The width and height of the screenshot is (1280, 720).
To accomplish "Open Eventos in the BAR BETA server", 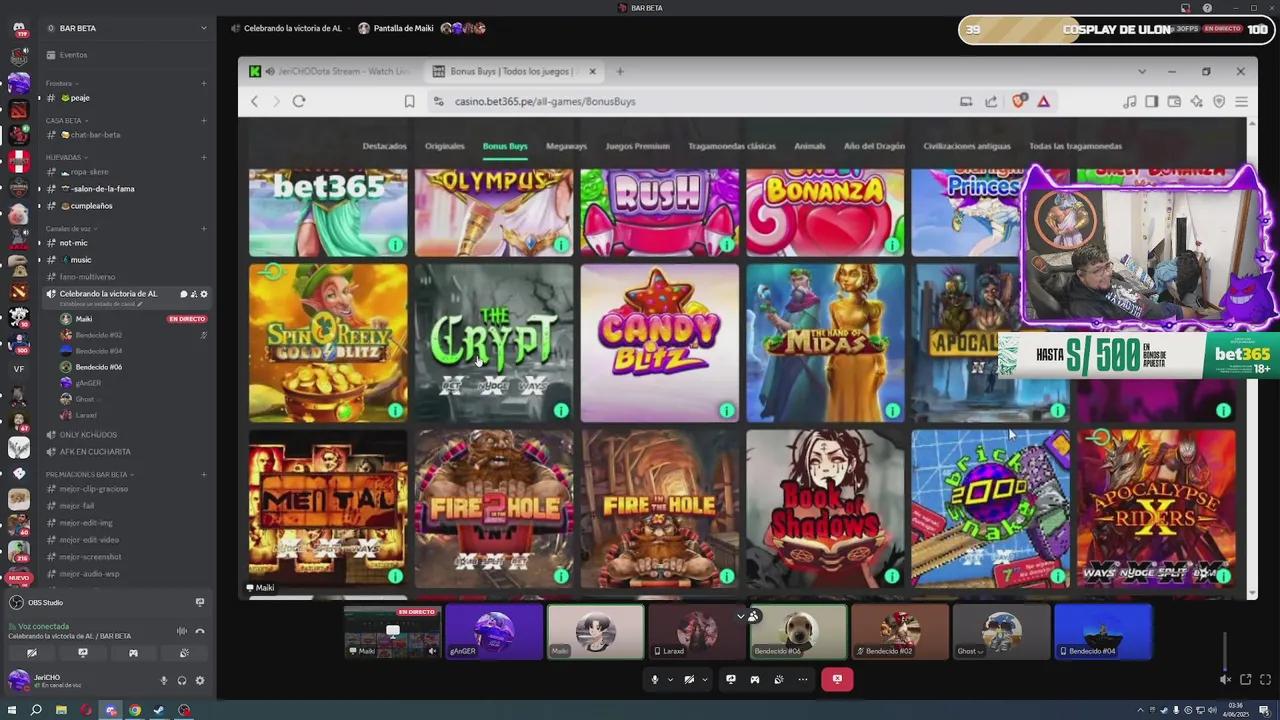I will click(x=73, y=55).
